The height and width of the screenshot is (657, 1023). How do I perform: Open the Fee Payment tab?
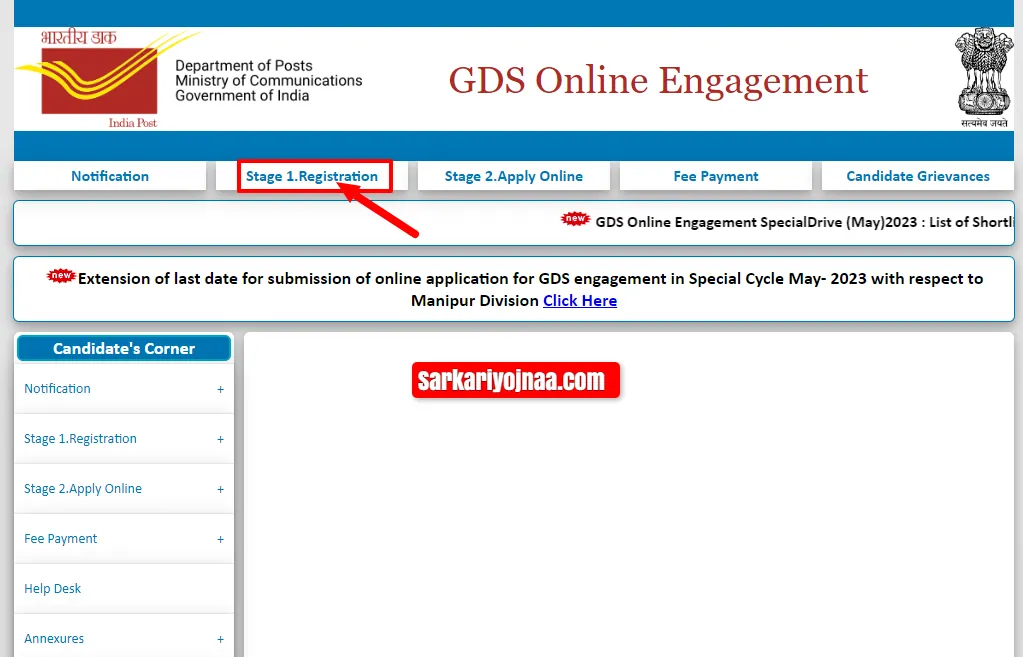[715, 176]
